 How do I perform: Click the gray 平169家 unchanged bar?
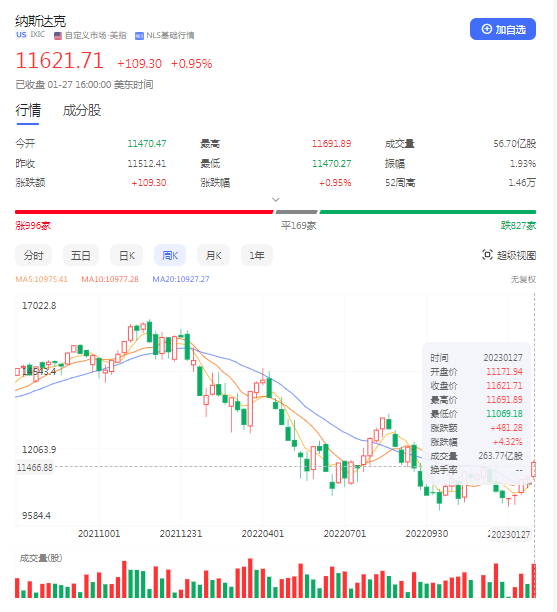[x=297, y=212]
